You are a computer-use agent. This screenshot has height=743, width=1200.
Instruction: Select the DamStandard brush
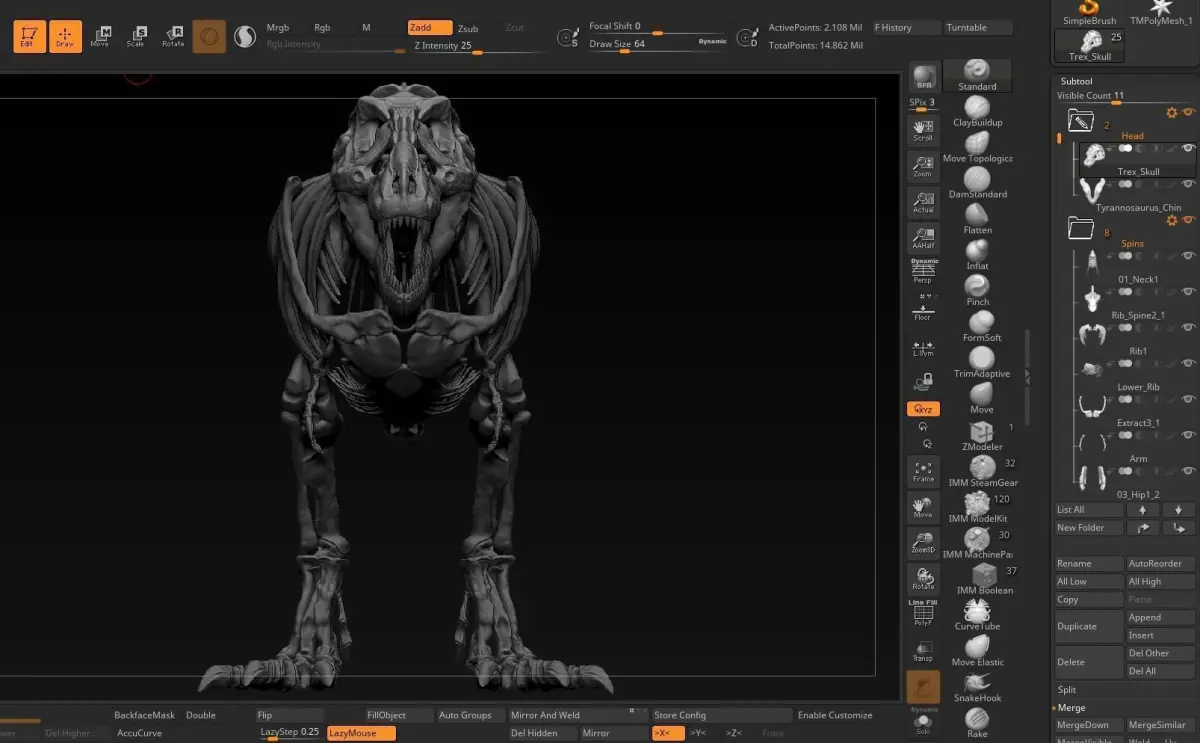[977, 184]
